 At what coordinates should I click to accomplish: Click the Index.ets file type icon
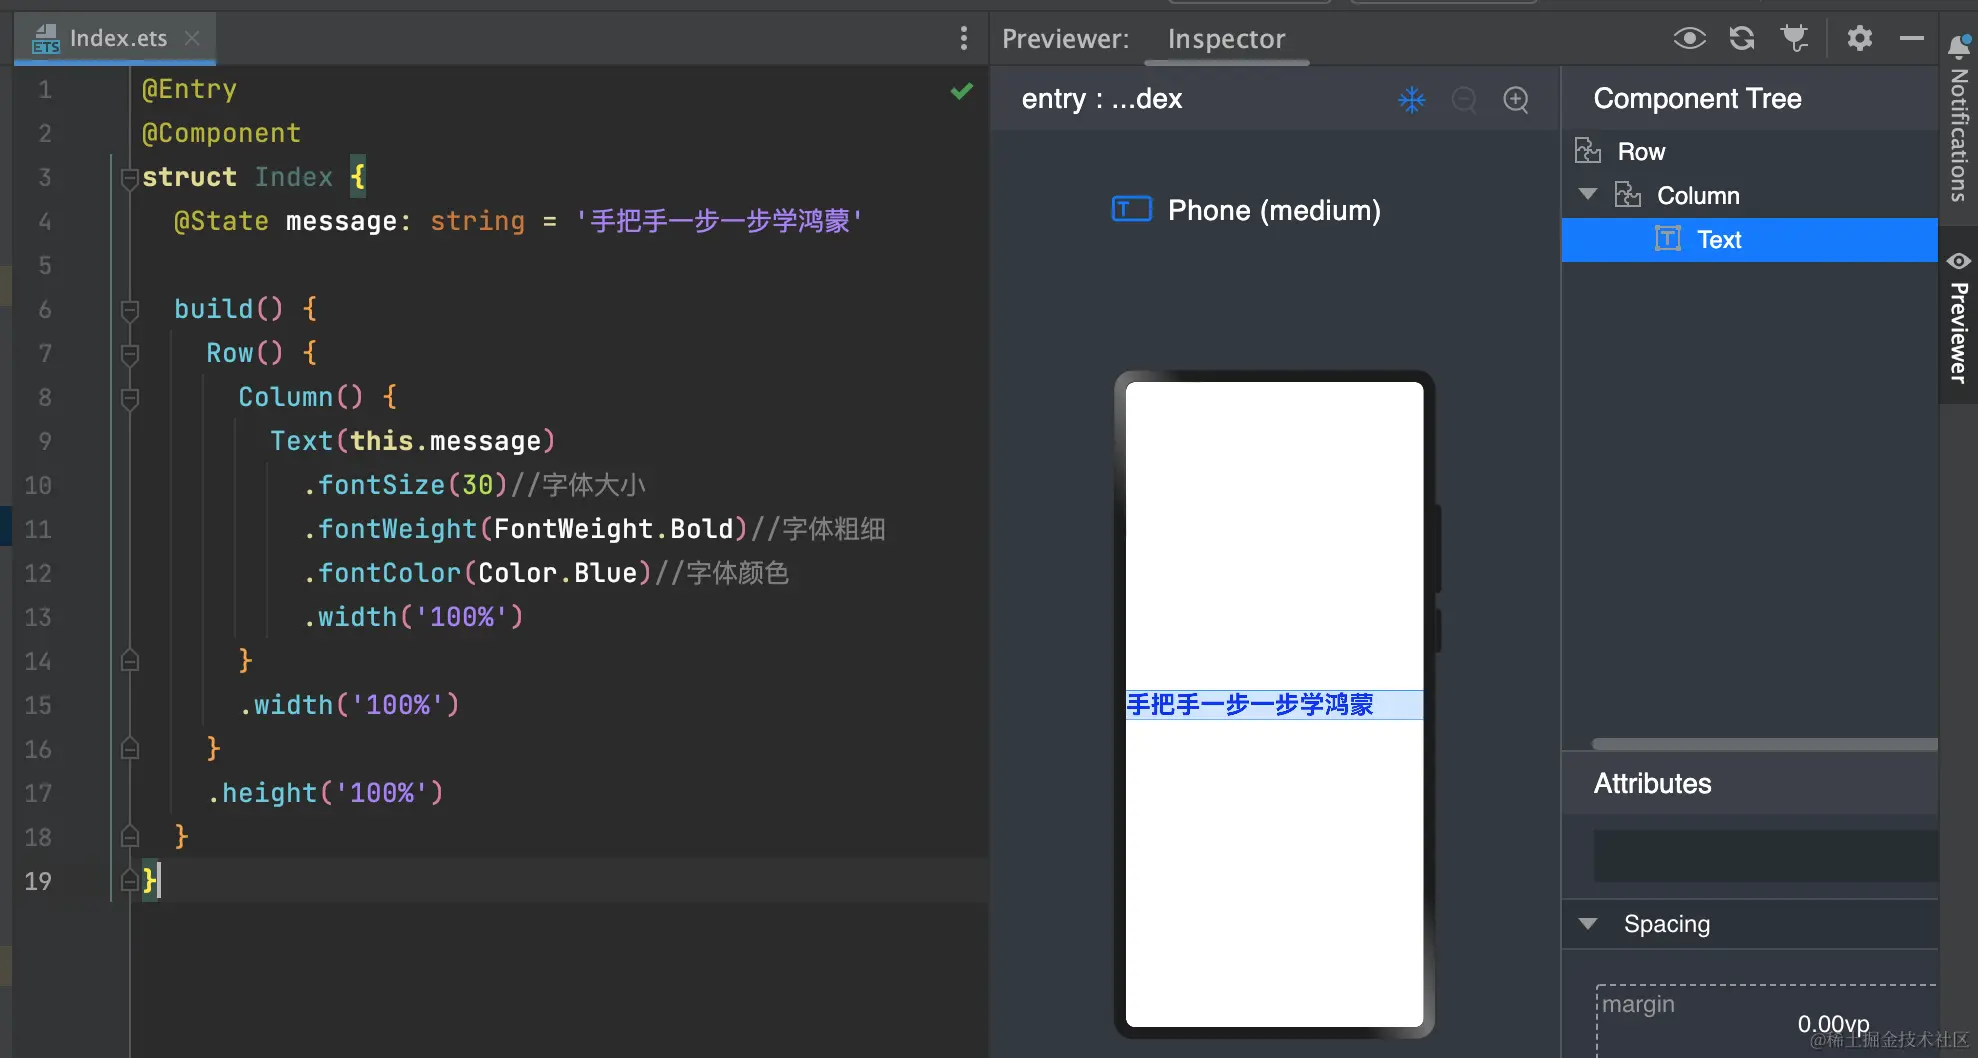pyautogui.click(x=46, y=39)
